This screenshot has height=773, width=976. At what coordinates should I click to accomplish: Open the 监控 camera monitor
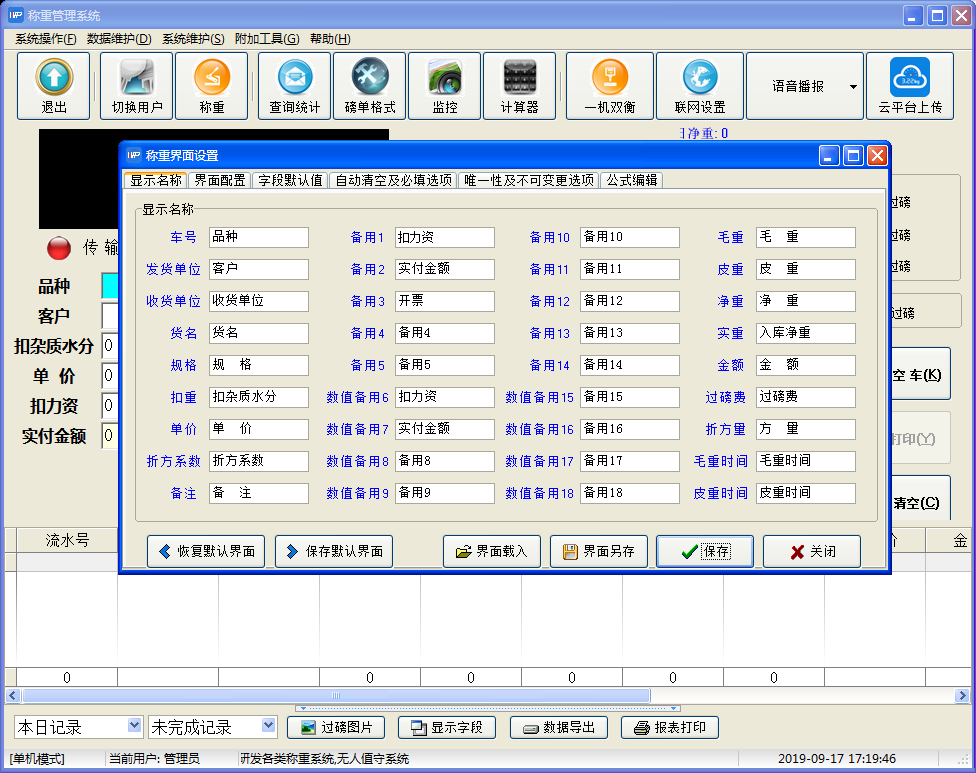coord(444,86)
